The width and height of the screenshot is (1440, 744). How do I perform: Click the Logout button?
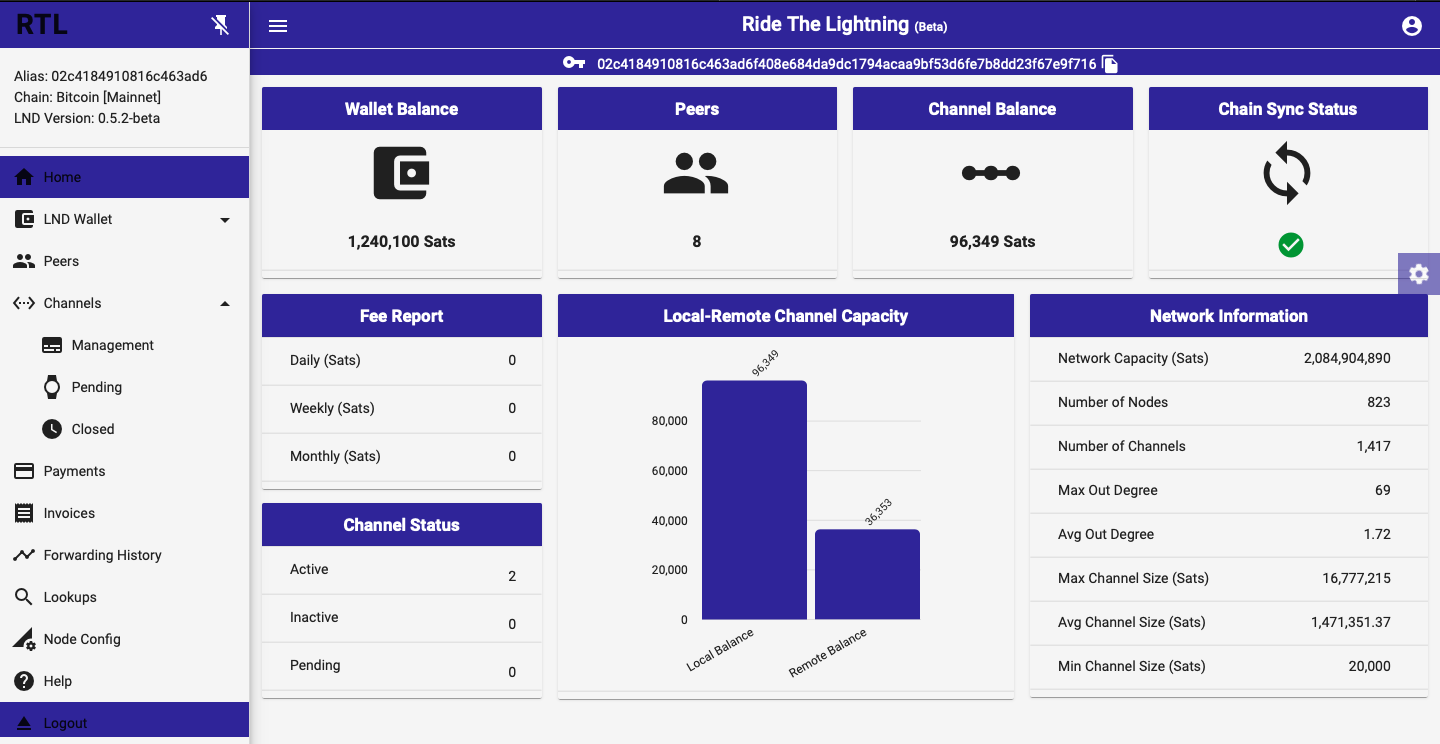coord(124,722)
